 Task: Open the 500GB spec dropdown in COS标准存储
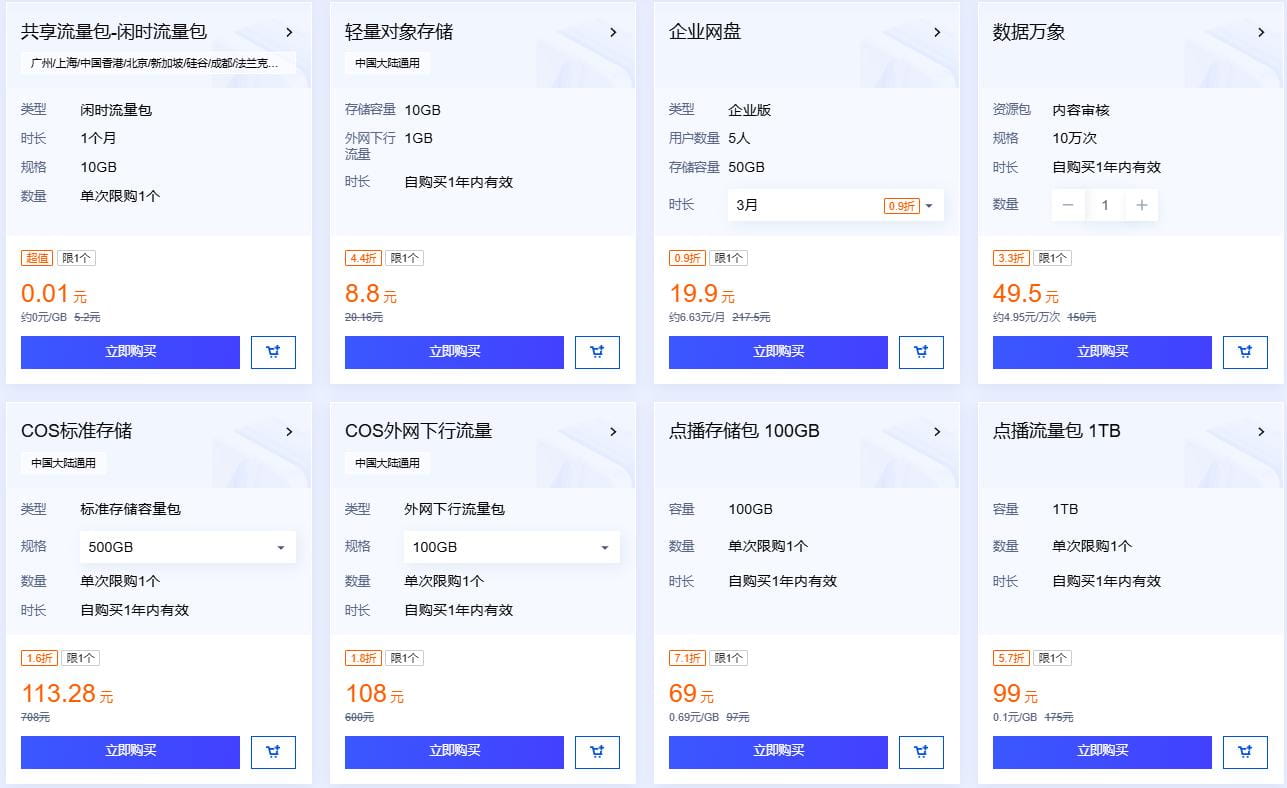click(x=187, y=547)
